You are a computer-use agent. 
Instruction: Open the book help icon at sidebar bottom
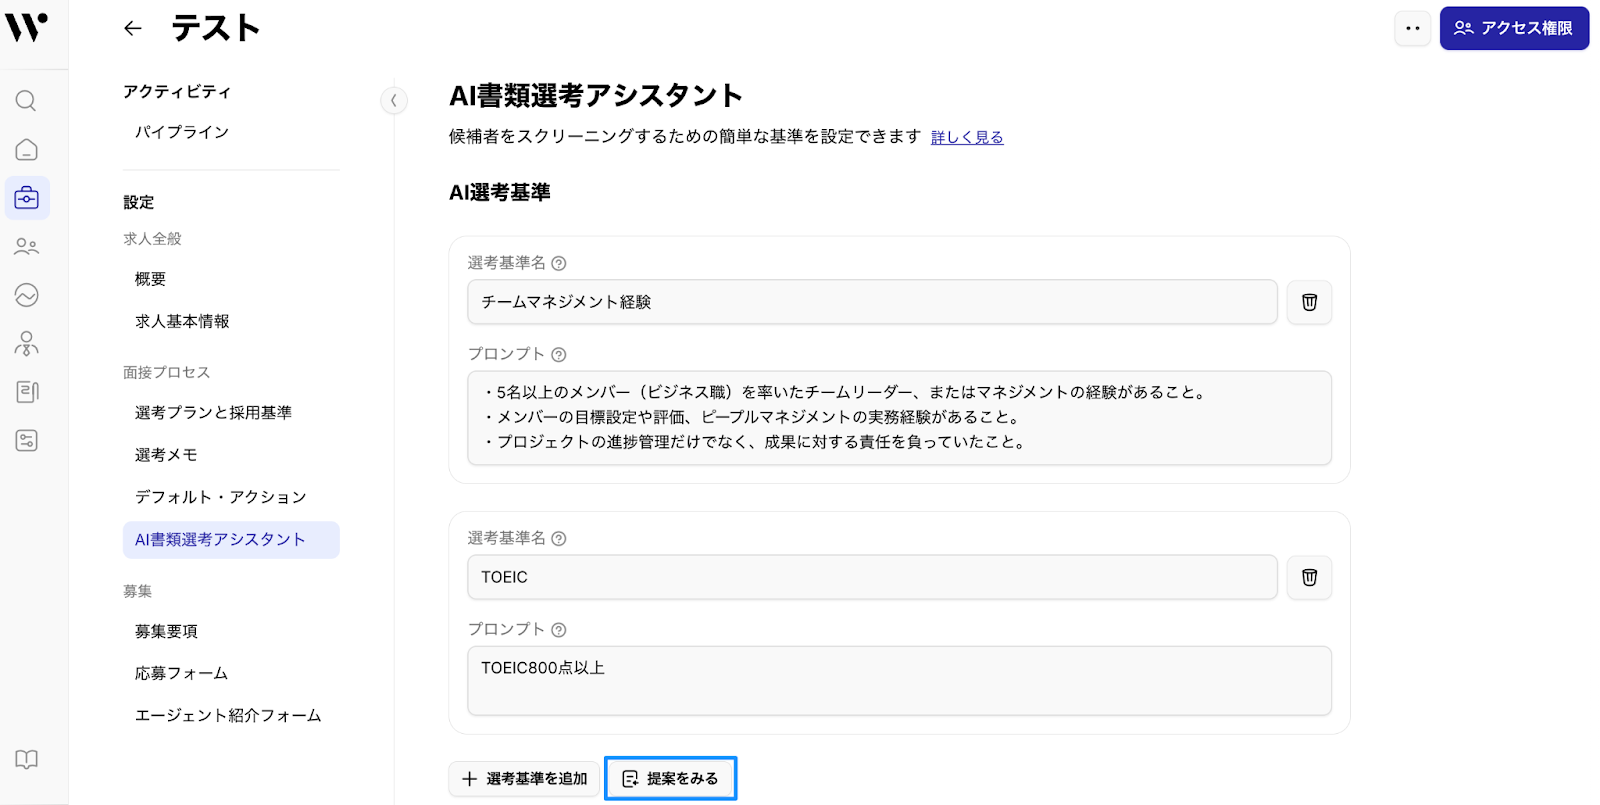click(x=27, y=760)
